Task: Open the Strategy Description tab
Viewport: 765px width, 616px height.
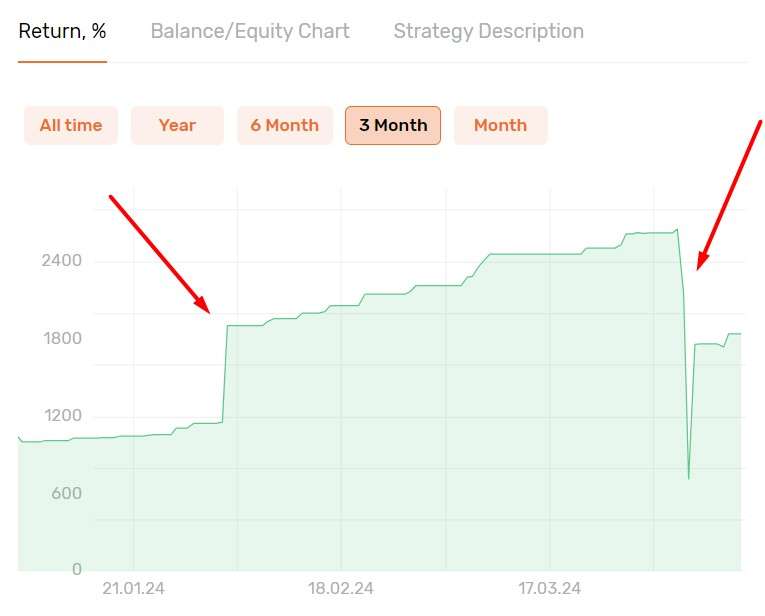Action: click(488, 31)
